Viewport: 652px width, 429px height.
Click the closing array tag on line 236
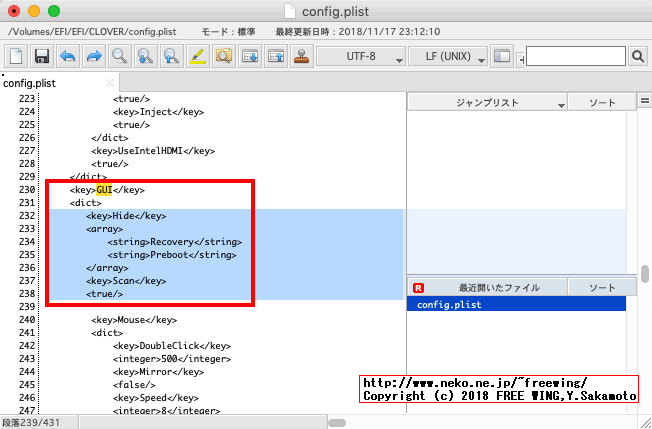(107, 268)
